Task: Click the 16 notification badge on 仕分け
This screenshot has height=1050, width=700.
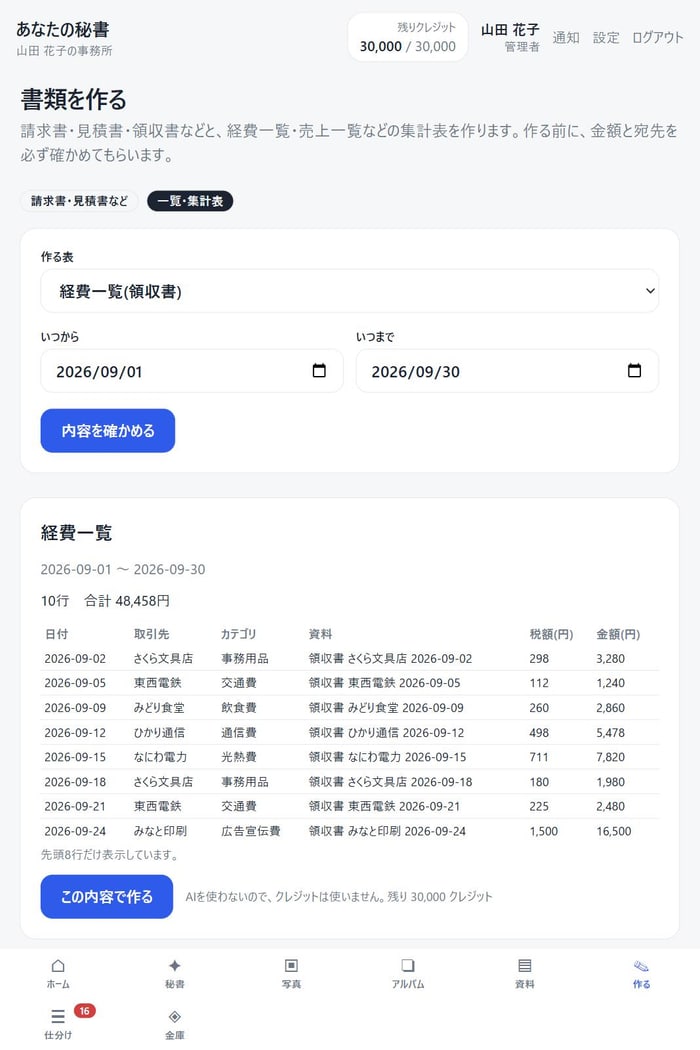Action: (84, 1010)
